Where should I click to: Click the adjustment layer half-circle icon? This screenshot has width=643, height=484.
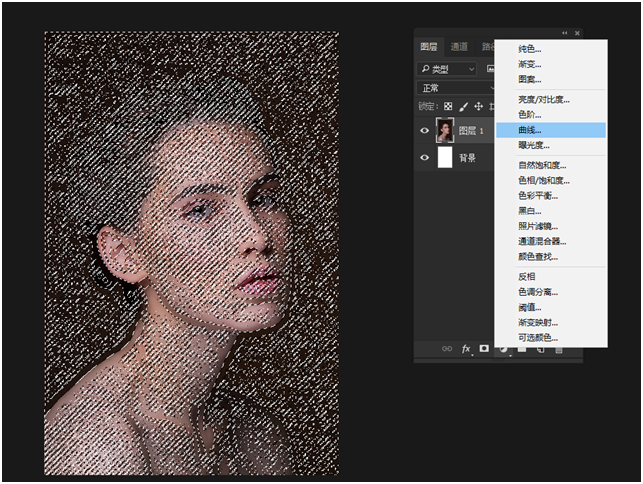[x=504, y=349]
